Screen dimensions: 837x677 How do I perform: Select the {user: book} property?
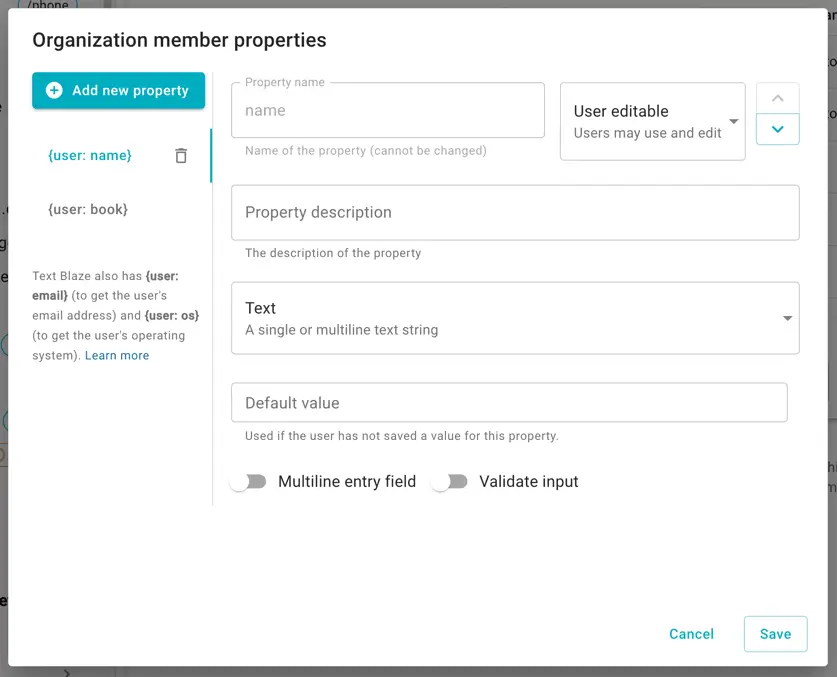coord(88,209)
